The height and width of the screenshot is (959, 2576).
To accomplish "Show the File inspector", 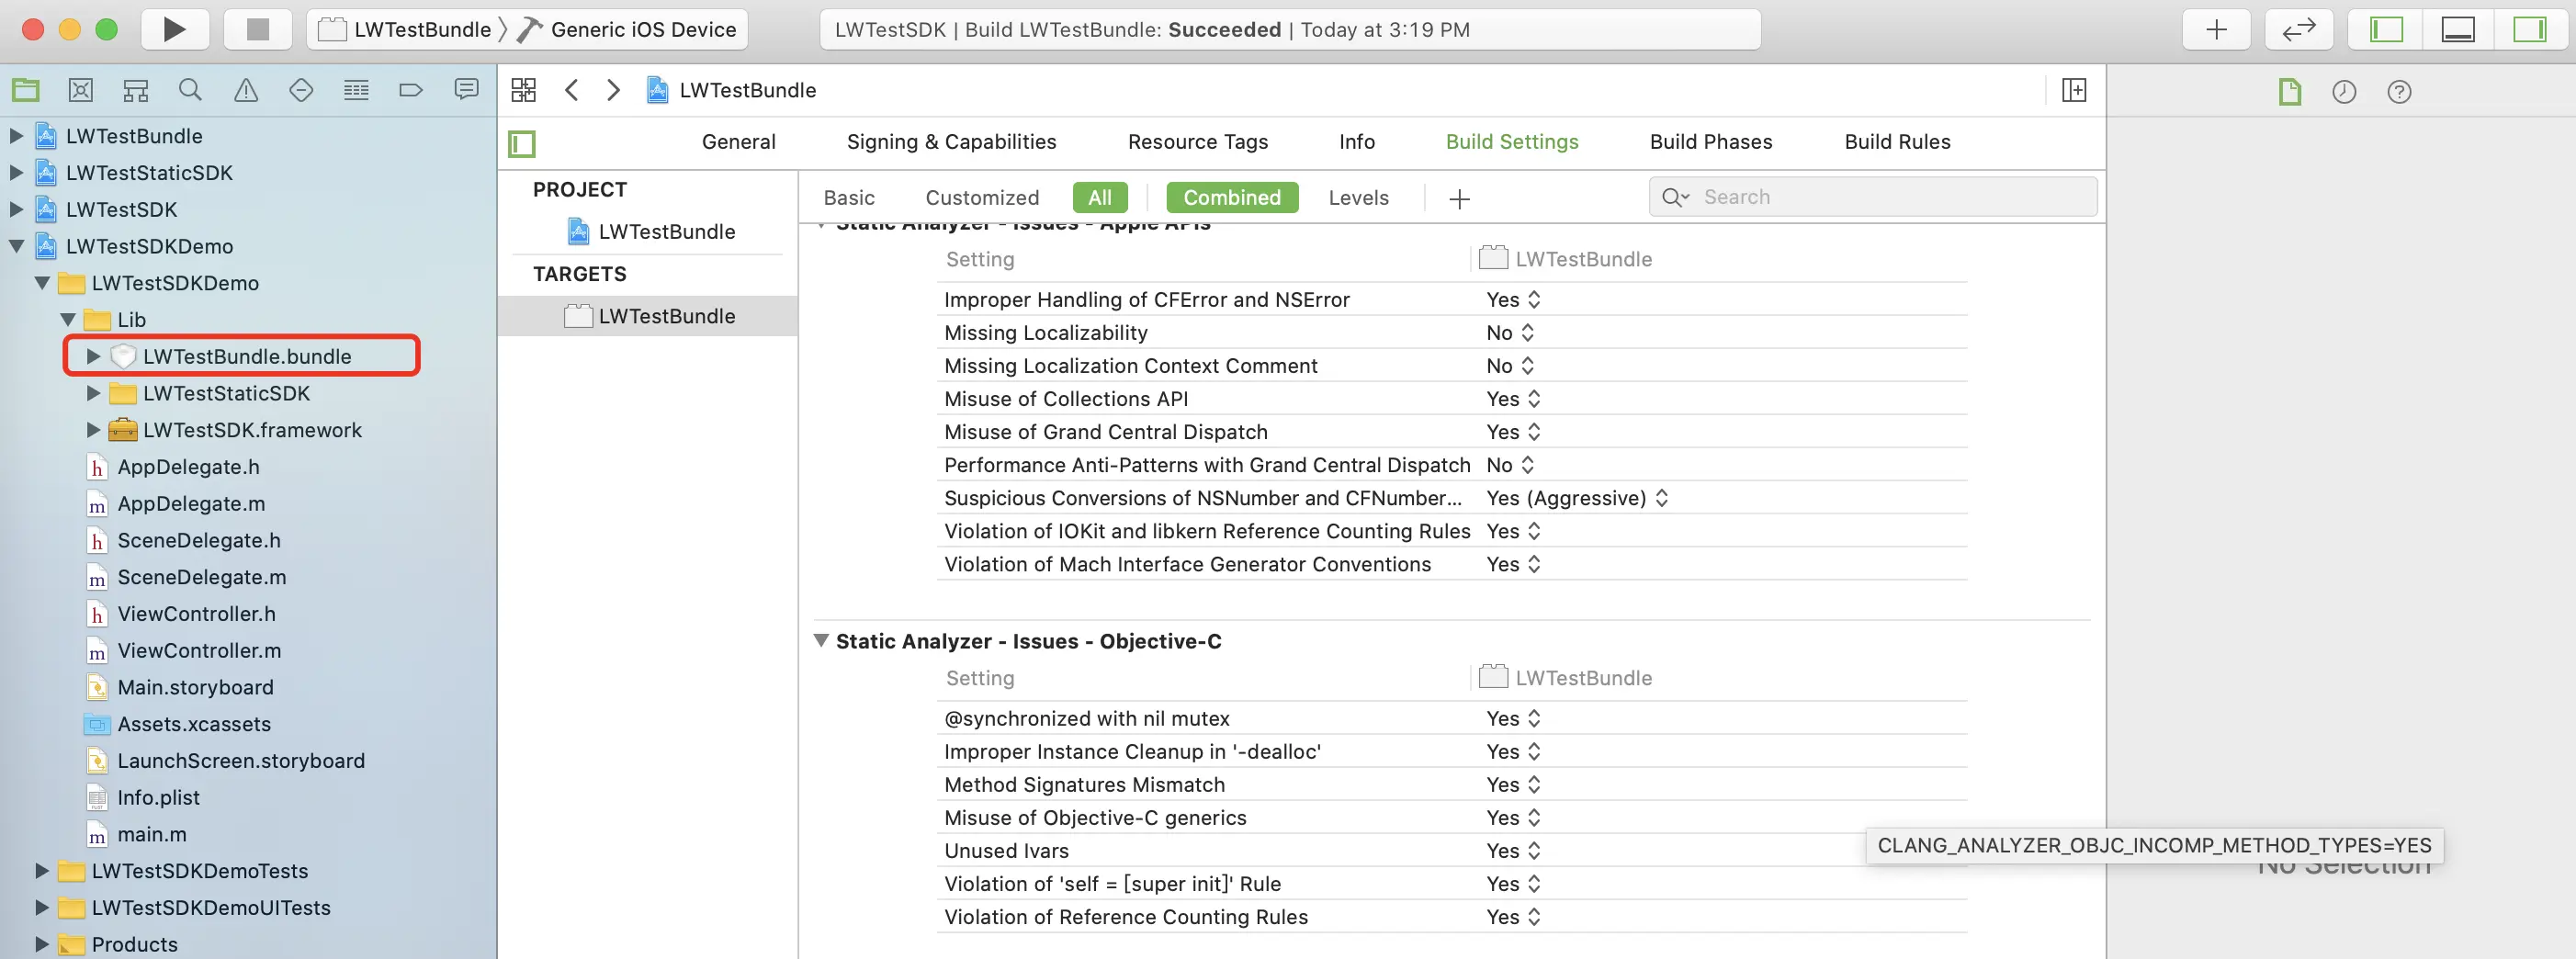I will coord(2289,92).
